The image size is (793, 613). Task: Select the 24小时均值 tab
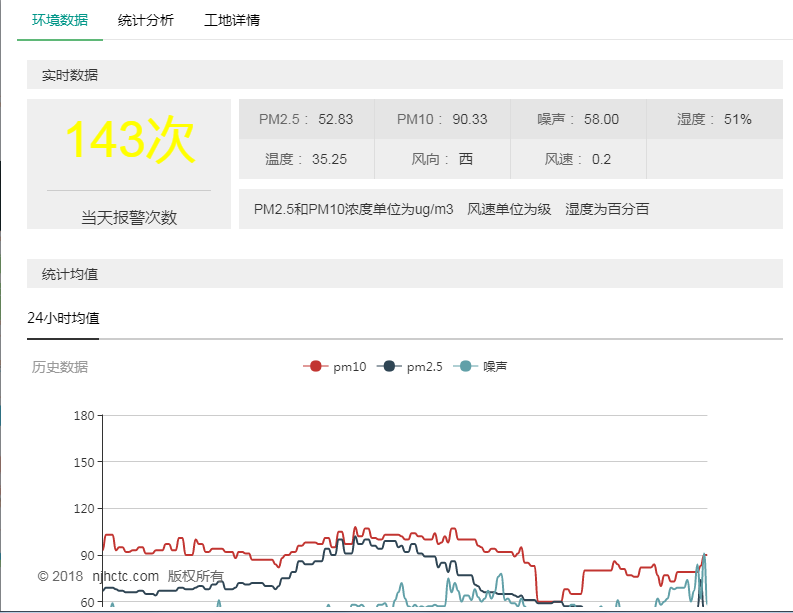[x=63, y=318]
